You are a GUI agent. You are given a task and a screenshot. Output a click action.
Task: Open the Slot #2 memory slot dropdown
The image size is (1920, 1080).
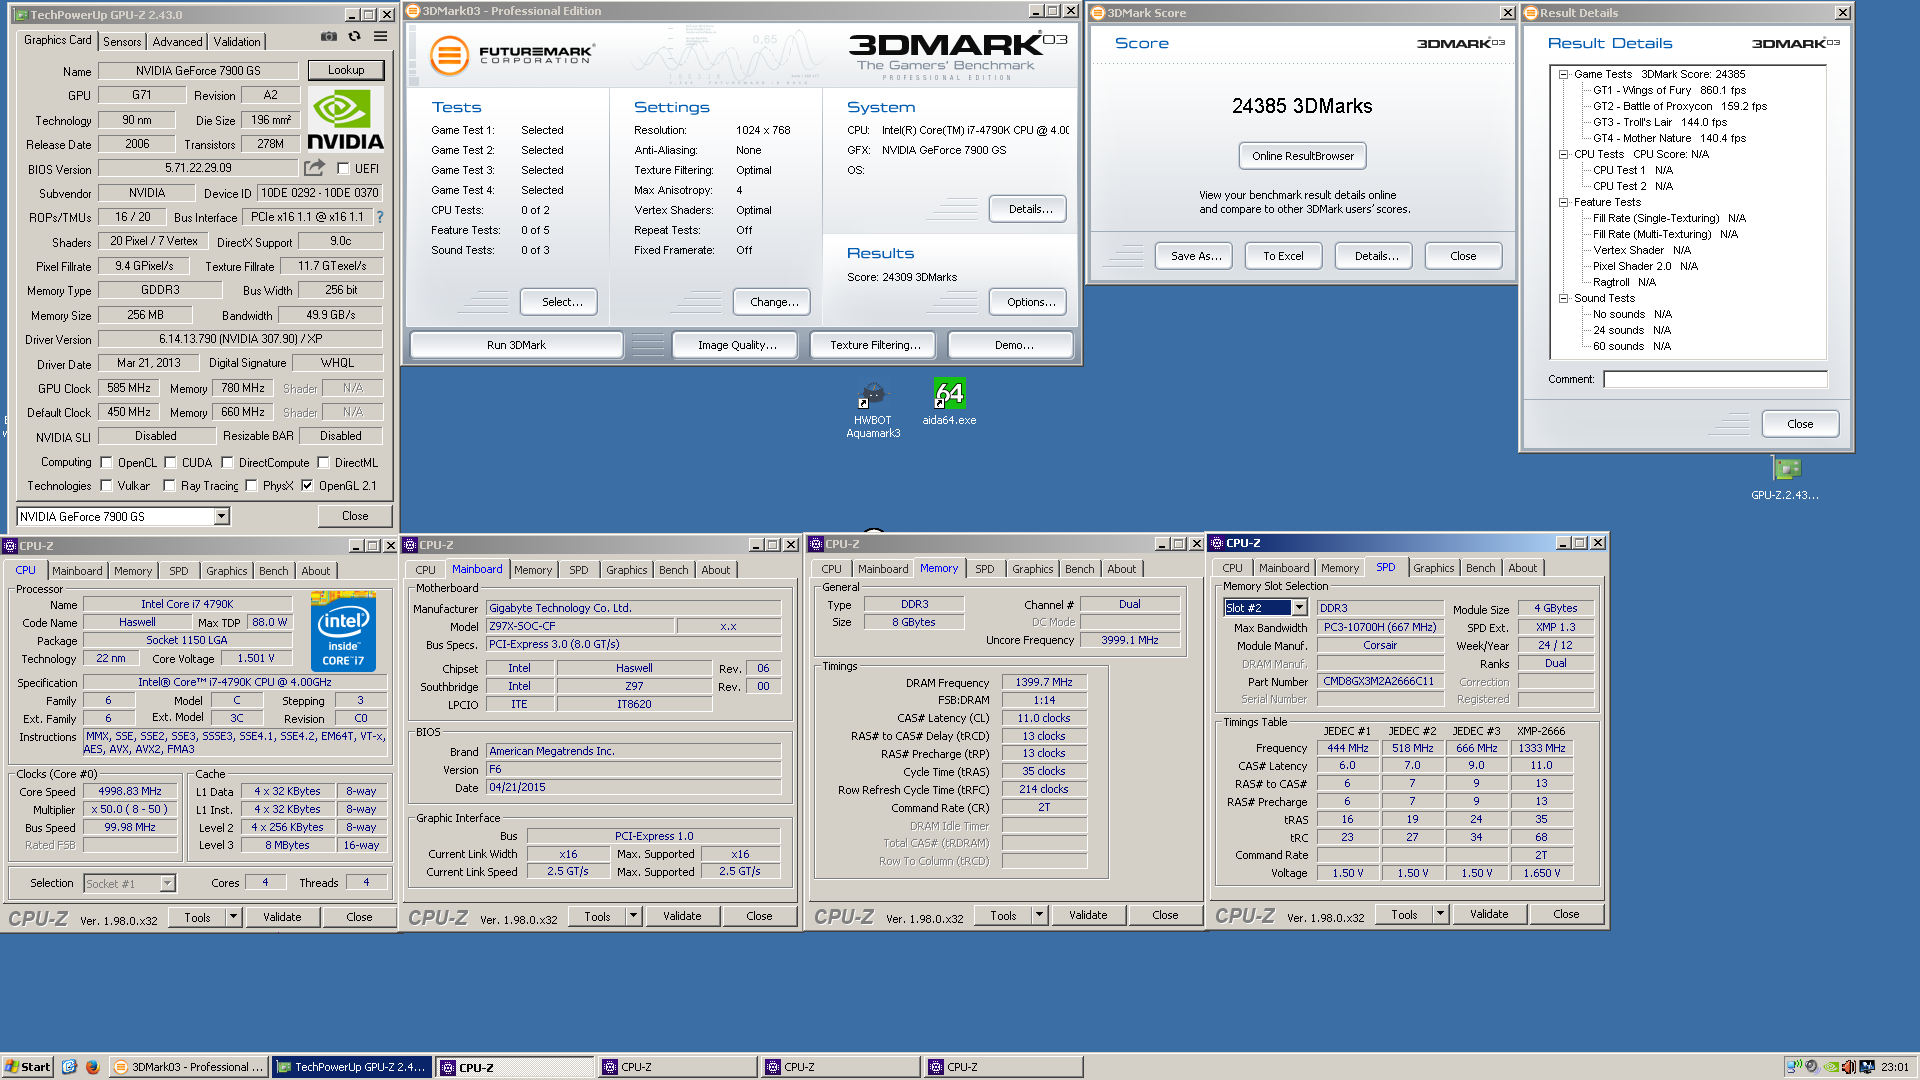click(1299, 607)
